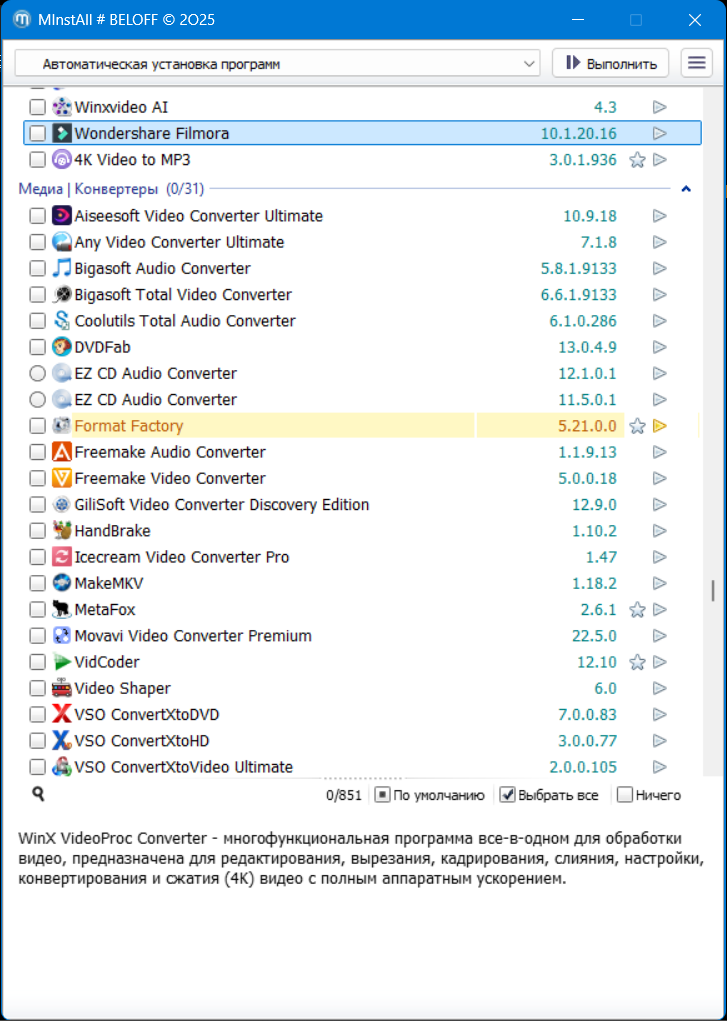Click the search magnifier icon at bottom left

[x=38, y=794]
